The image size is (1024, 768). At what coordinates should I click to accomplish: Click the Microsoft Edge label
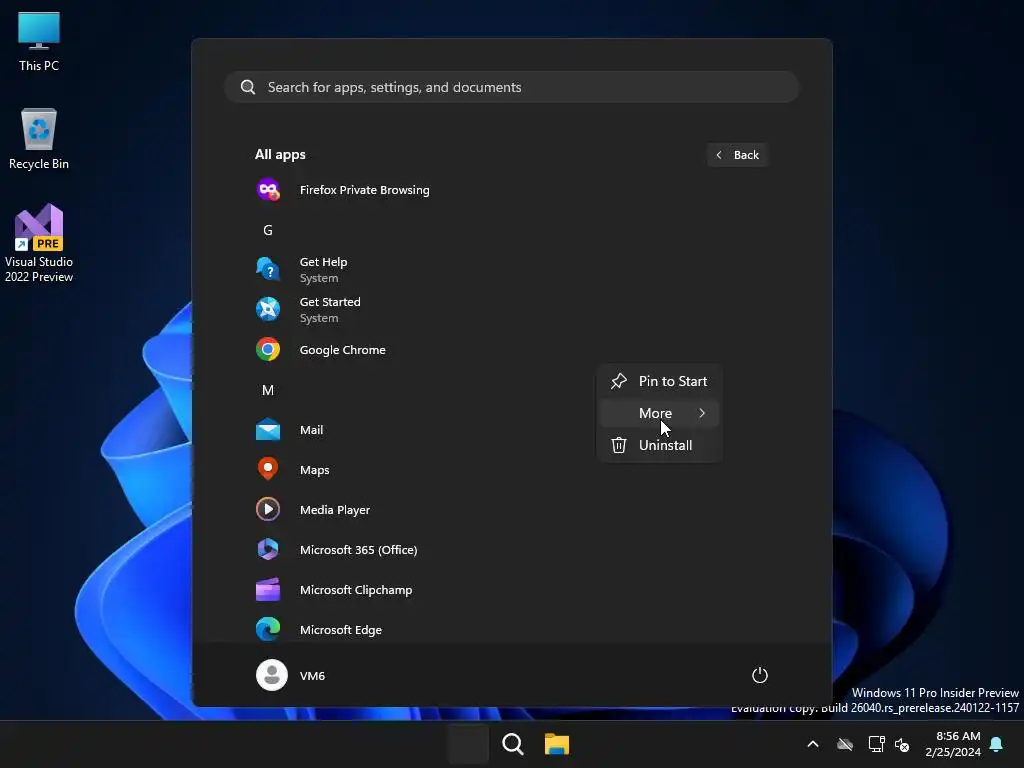click(341, 630)
